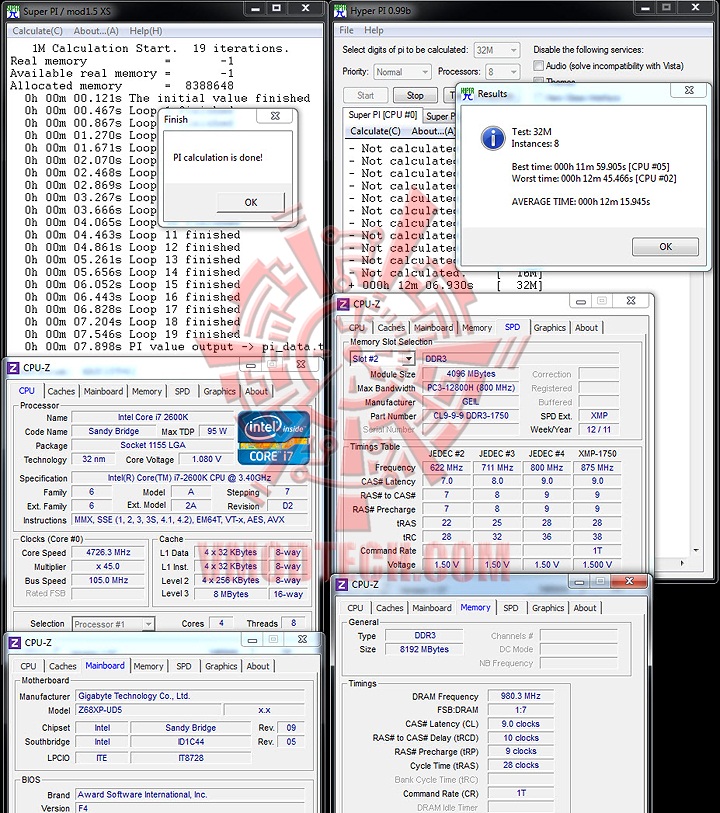The image size is (720, 813).
Task: Click the CPU-Z SPD window title icon
Action: pyautogui.click(x=343, y=304)
